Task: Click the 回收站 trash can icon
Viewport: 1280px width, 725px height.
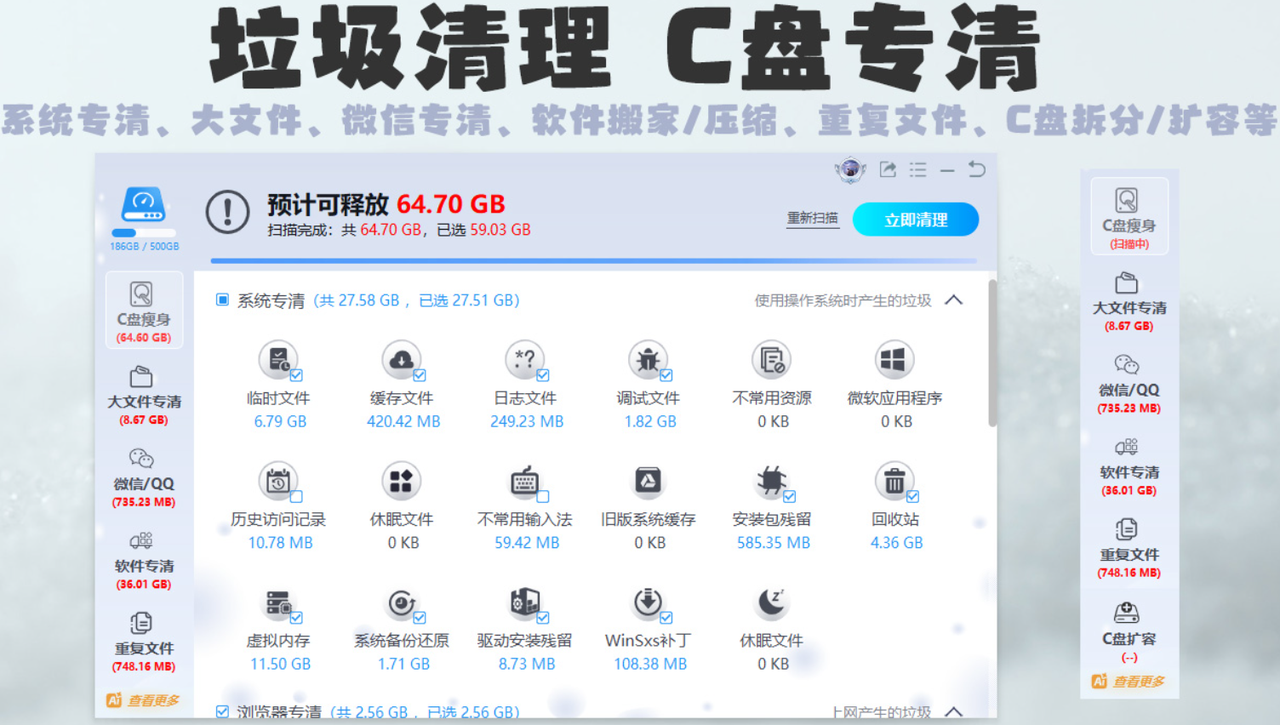Action: click(x=894, y=482)
